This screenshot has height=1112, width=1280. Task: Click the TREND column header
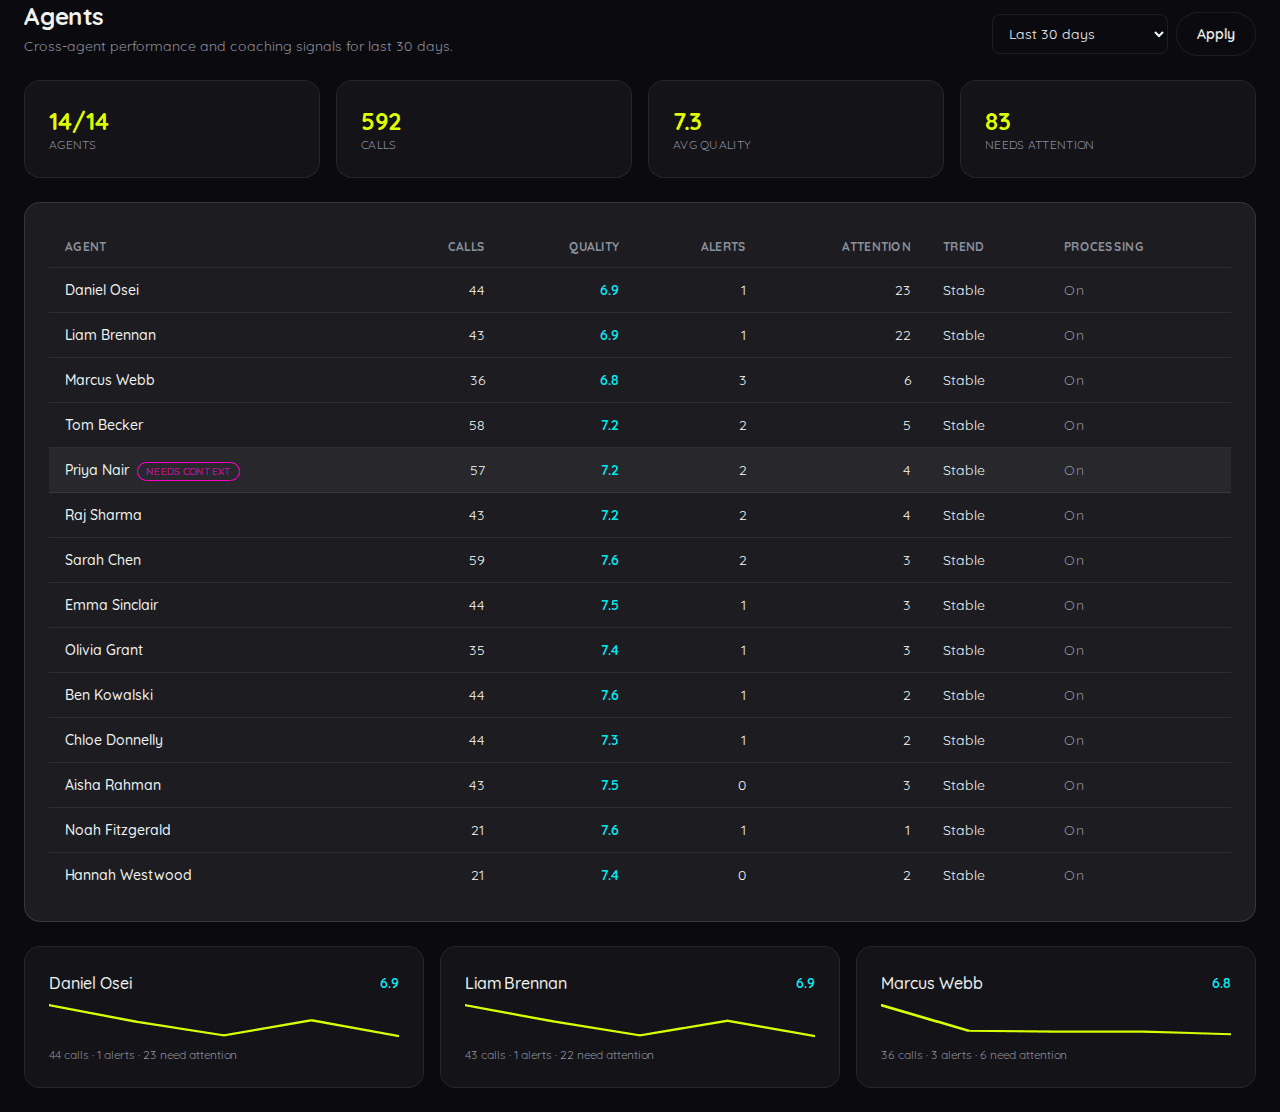963,246
